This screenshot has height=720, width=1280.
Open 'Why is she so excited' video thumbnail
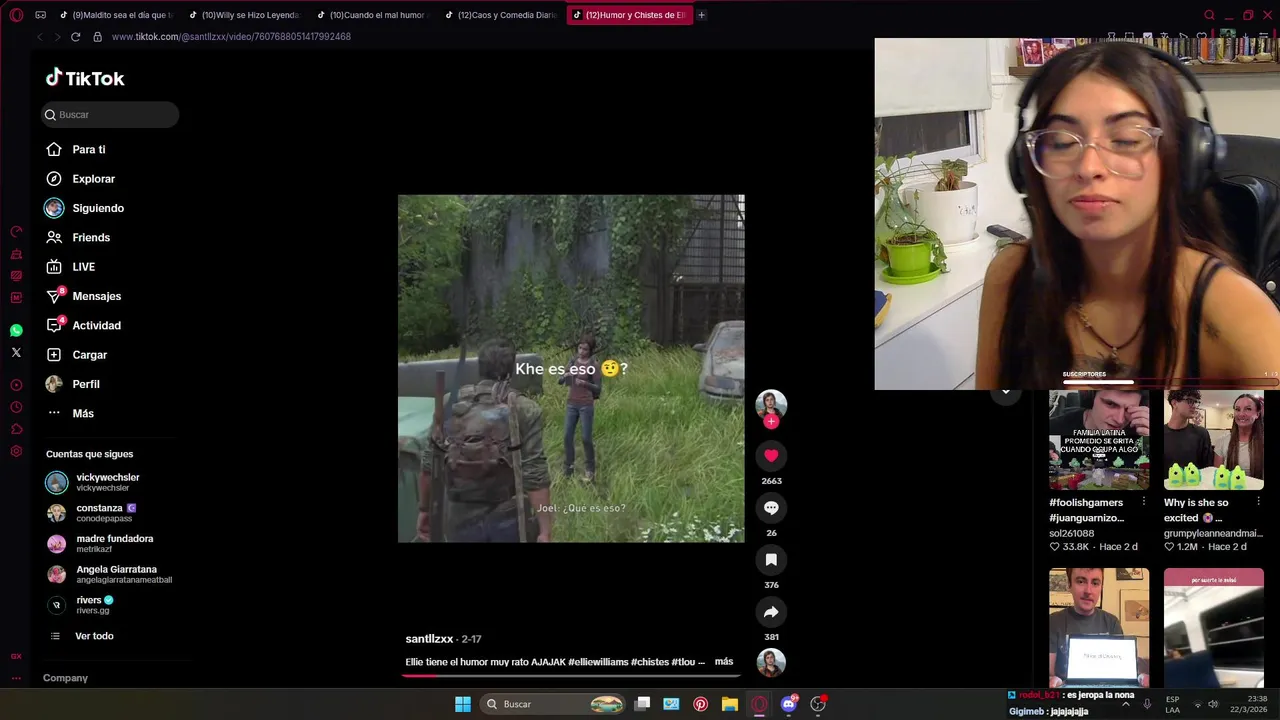pyautogui.click(x=1213, y=440)
